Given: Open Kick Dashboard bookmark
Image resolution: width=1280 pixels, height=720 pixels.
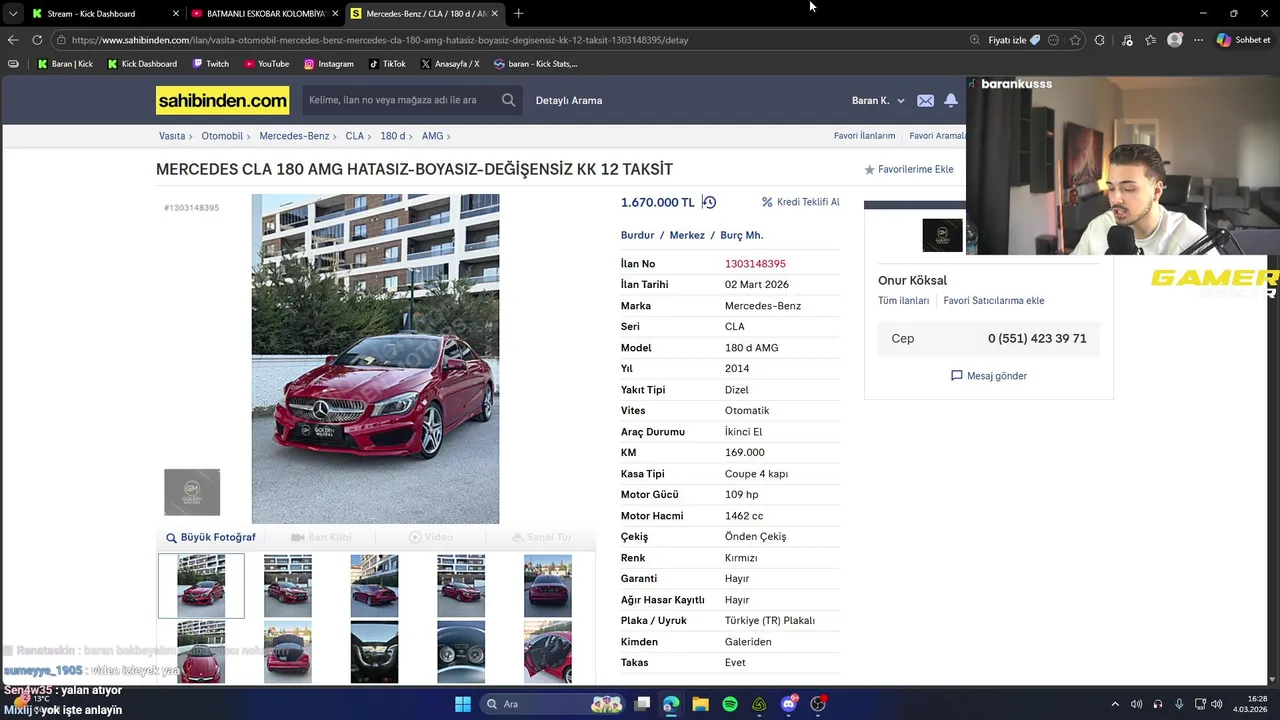Looking at the screenshot, I should (141, 64).
